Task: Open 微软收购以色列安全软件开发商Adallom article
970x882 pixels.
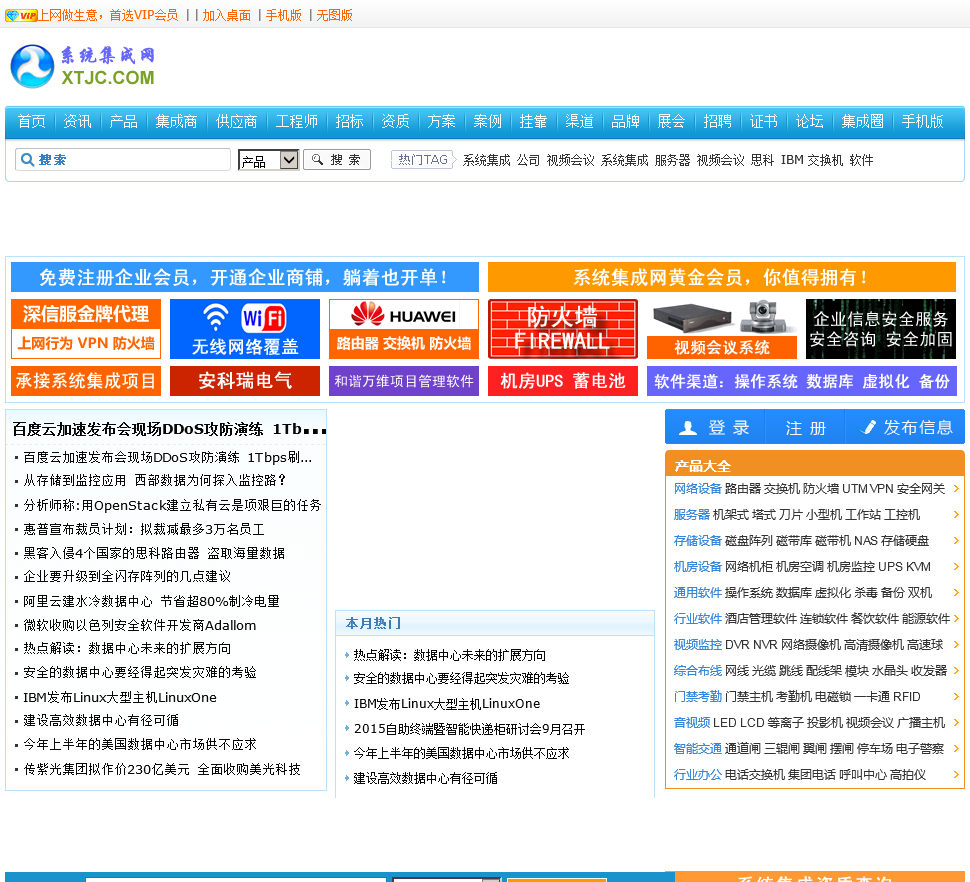Action: pyautogui.click(x=140, y=625)
